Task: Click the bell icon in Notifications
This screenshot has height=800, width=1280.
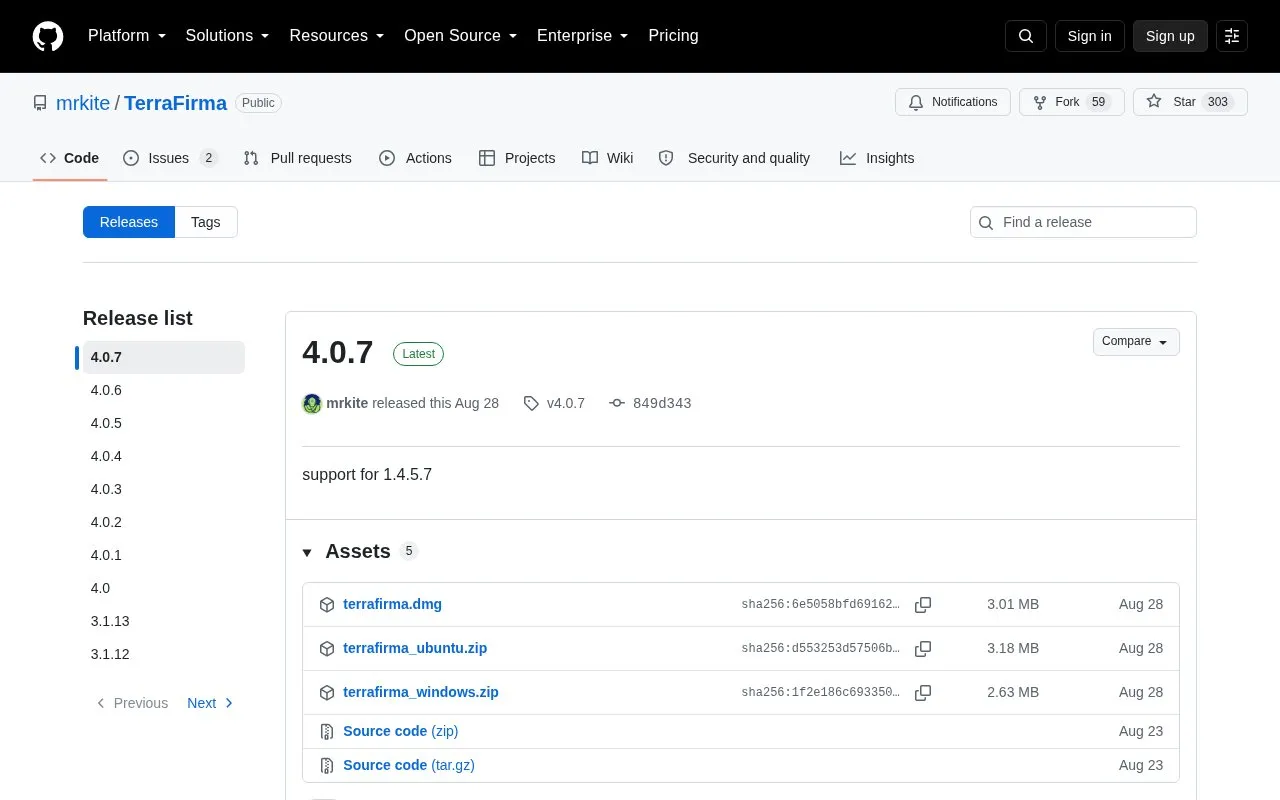Action: (x=916, y=102)
